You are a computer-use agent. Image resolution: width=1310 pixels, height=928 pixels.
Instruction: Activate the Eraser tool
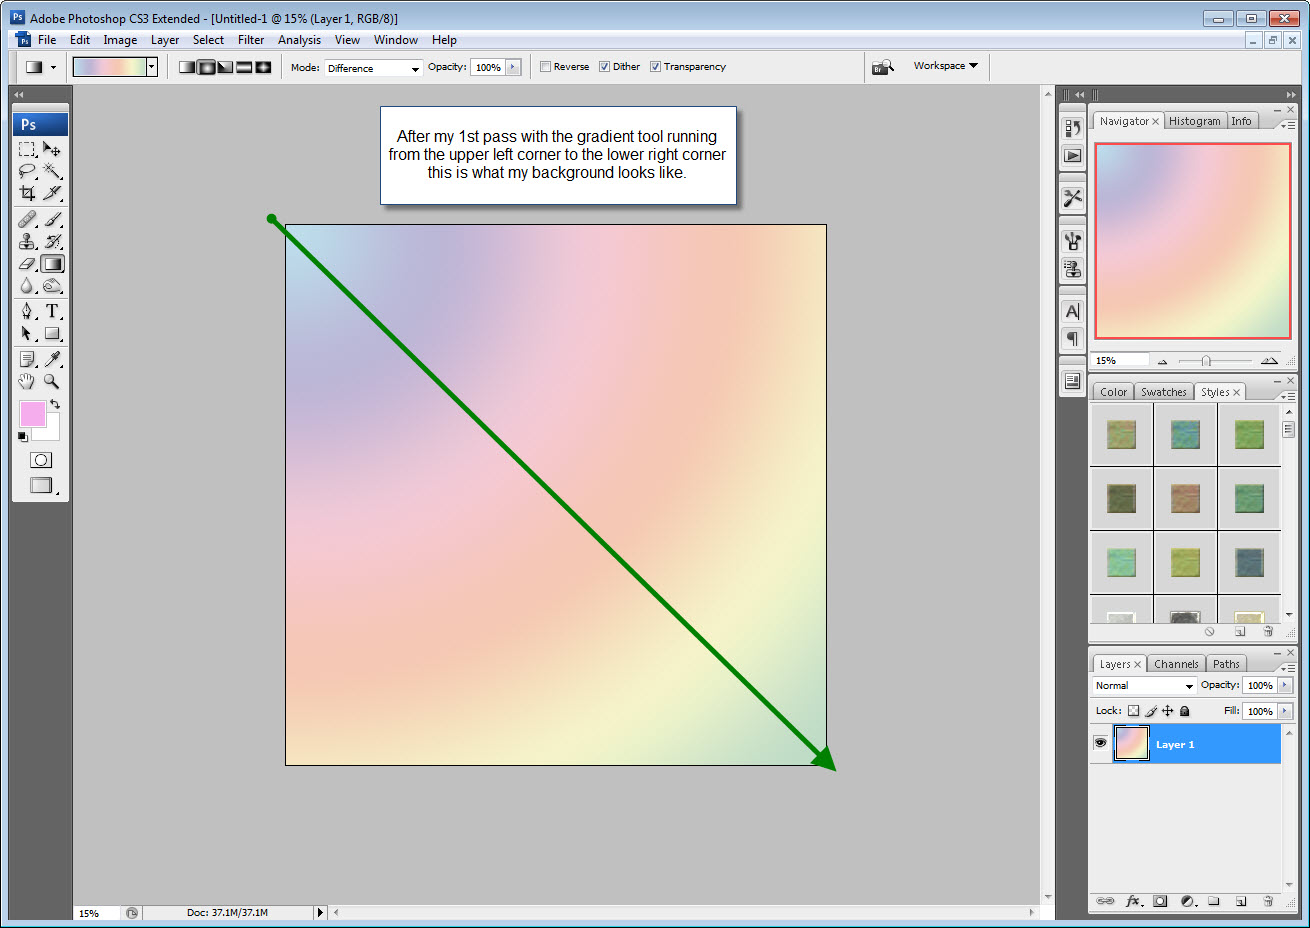tap(26, 263)
